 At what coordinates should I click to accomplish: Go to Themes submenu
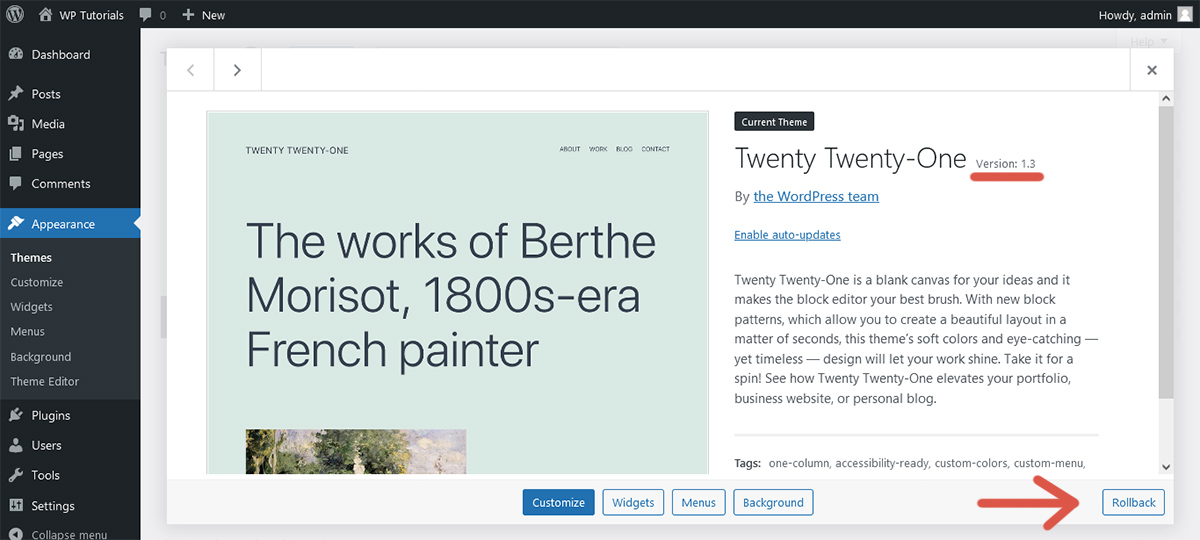31,258
